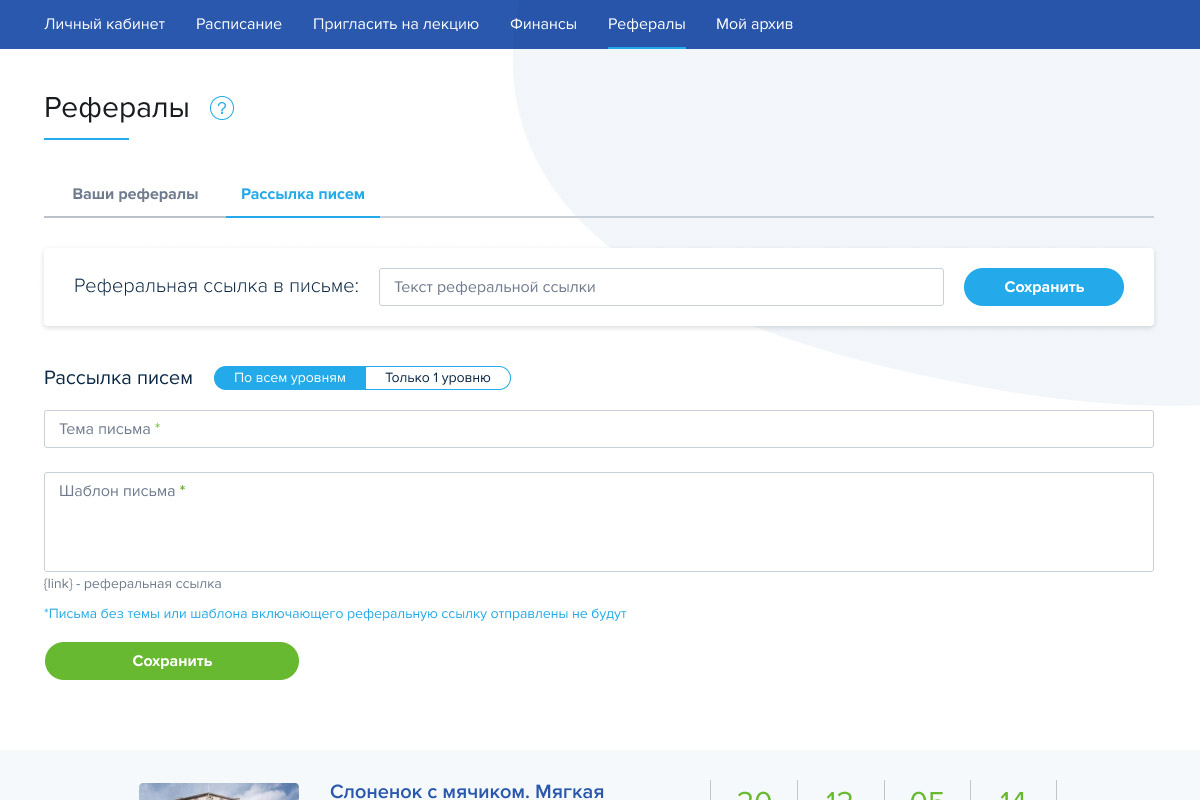
Task: Click into Шаблон письма text area
Action: 598,522
